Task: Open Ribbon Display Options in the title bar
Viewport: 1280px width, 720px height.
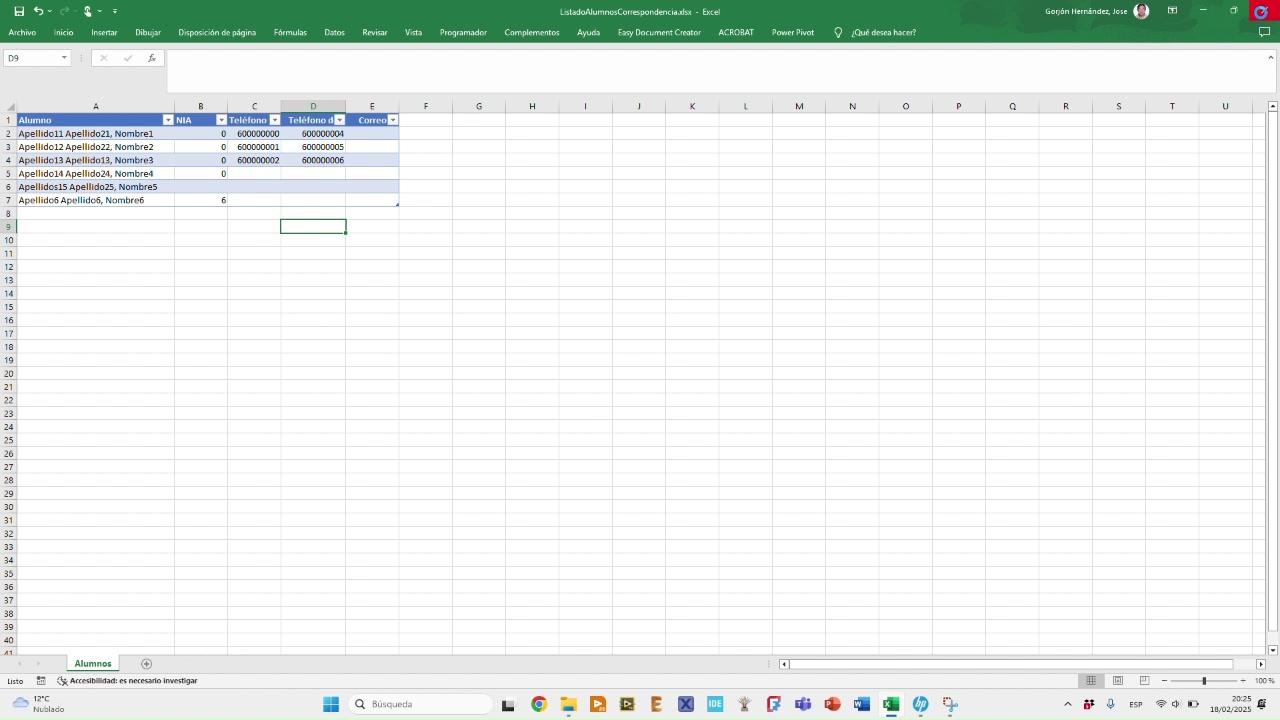Action: point(1172,11)
